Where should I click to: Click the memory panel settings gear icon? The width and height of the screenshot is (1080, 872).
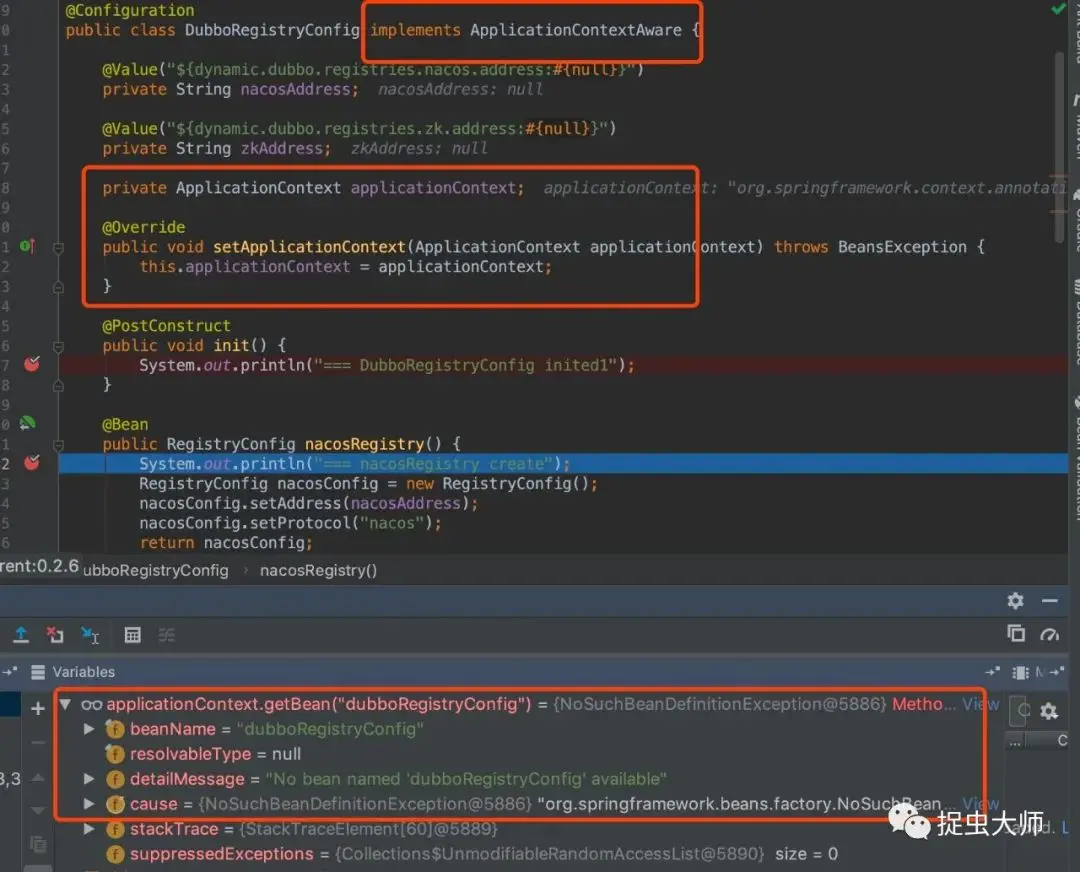pos(1049,711)
